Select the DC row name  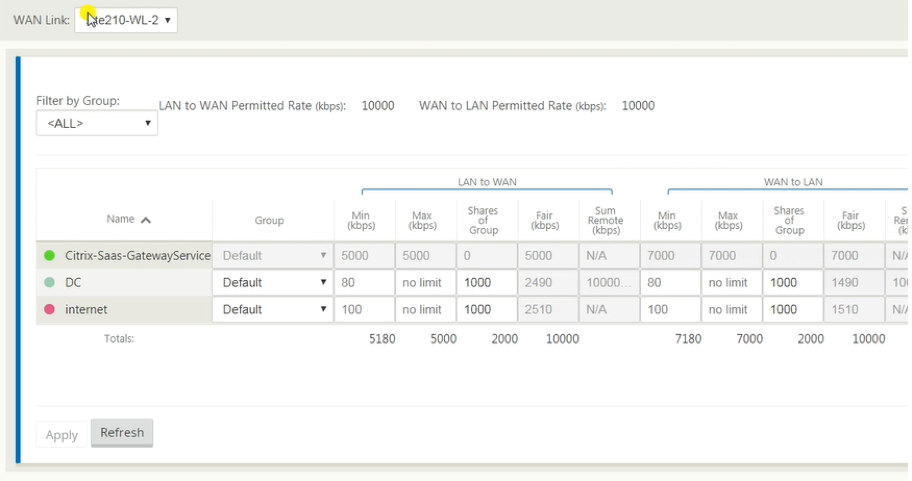73,283
